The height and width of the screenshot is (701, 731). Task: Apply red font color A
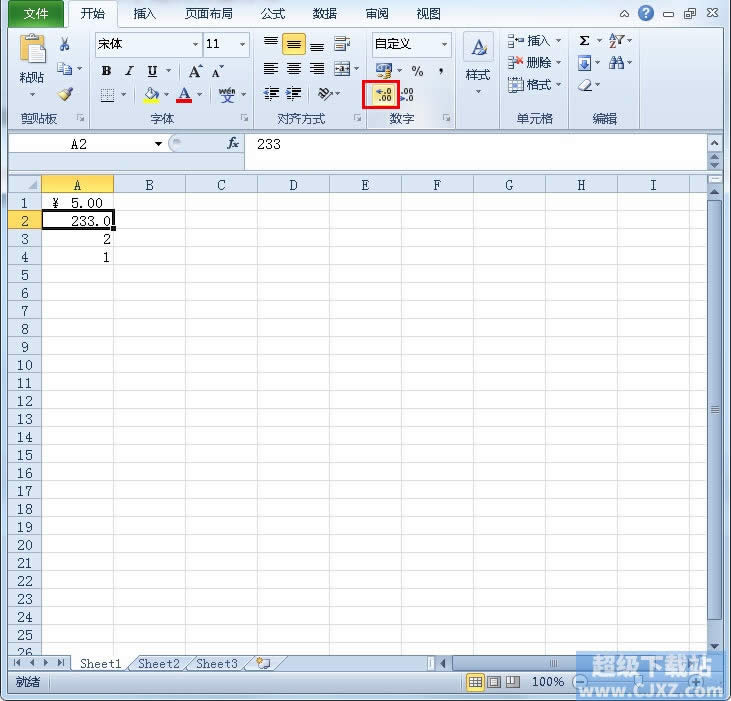click(184, 95)
